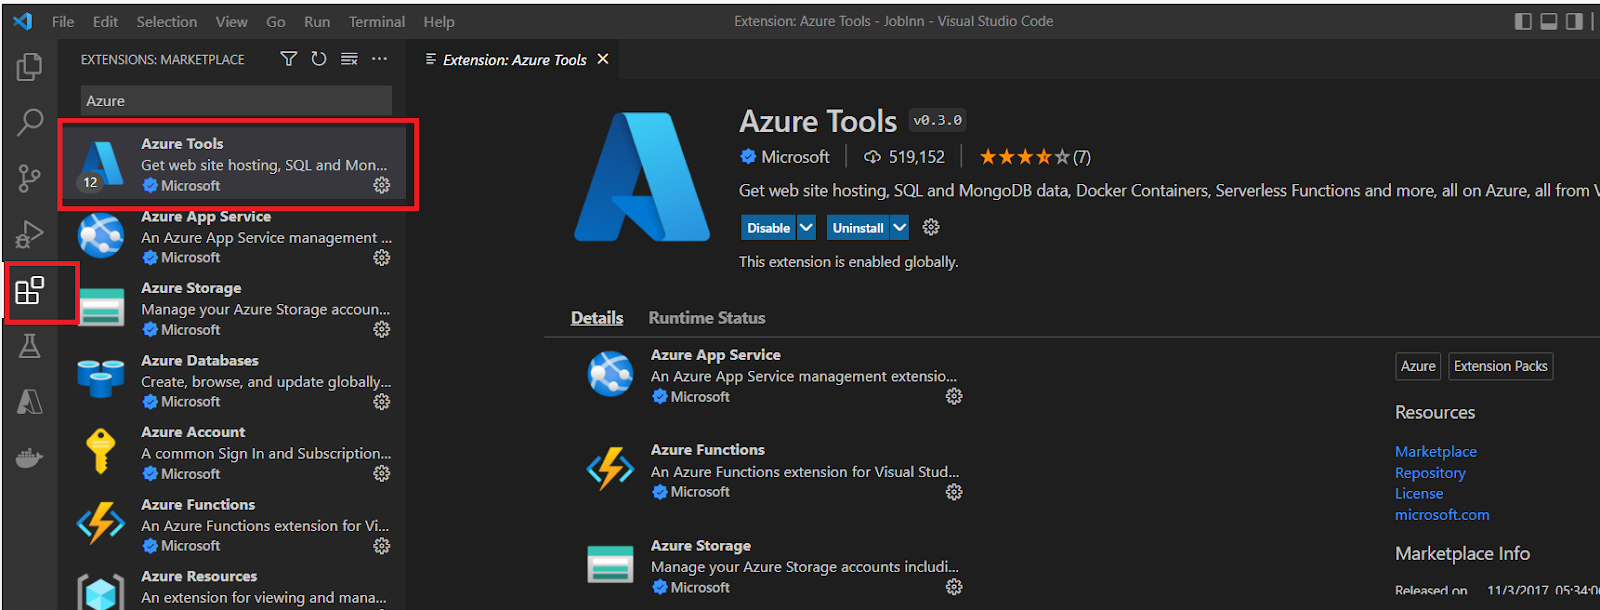Open the Search view in the activity bar
The height and width of the screenshot is (610, 1600).
coord(30,122)
